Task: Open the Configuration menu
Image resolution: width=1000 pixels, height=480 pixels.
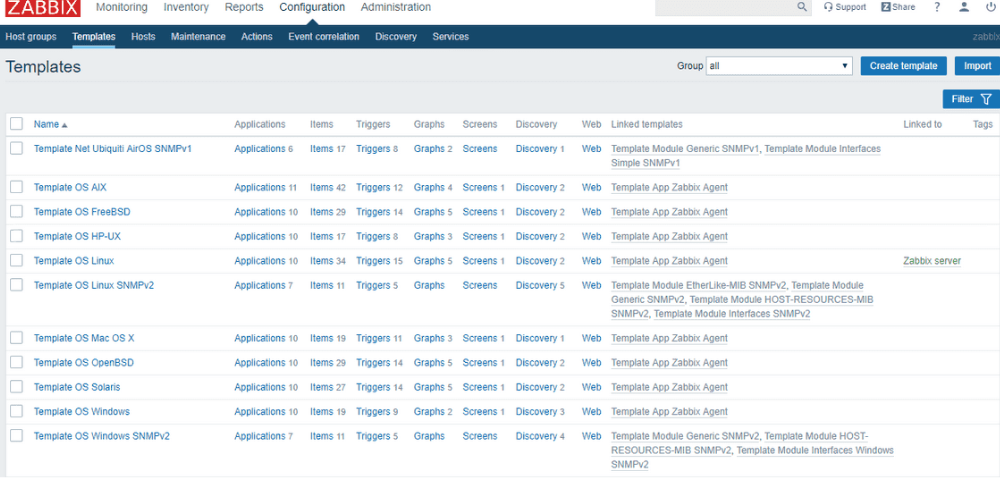Action: coord(312,7)
